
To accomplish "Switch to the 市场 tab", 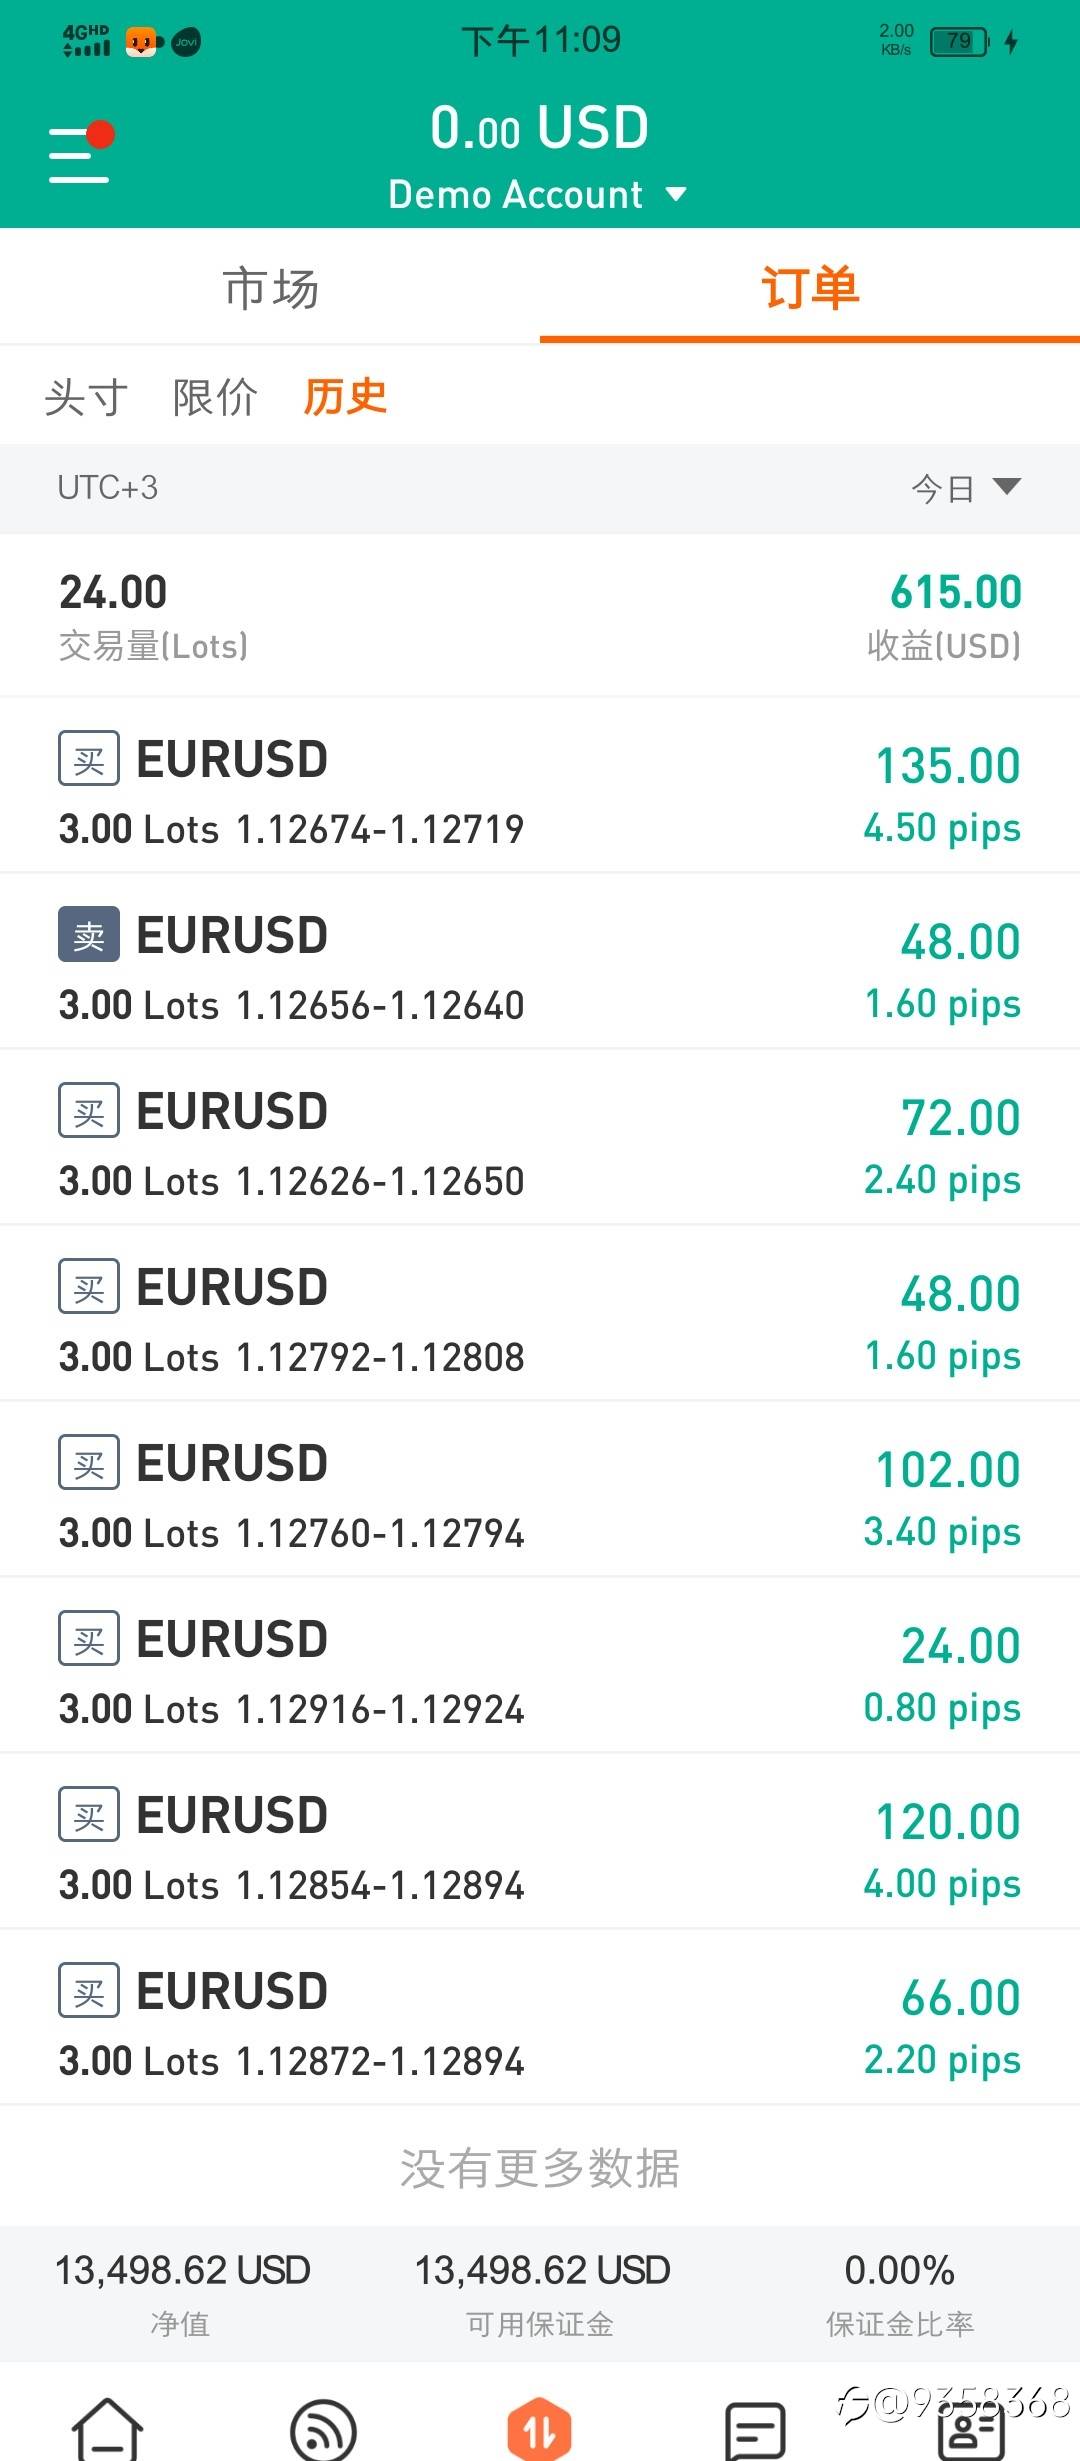I will pos(270,288).
